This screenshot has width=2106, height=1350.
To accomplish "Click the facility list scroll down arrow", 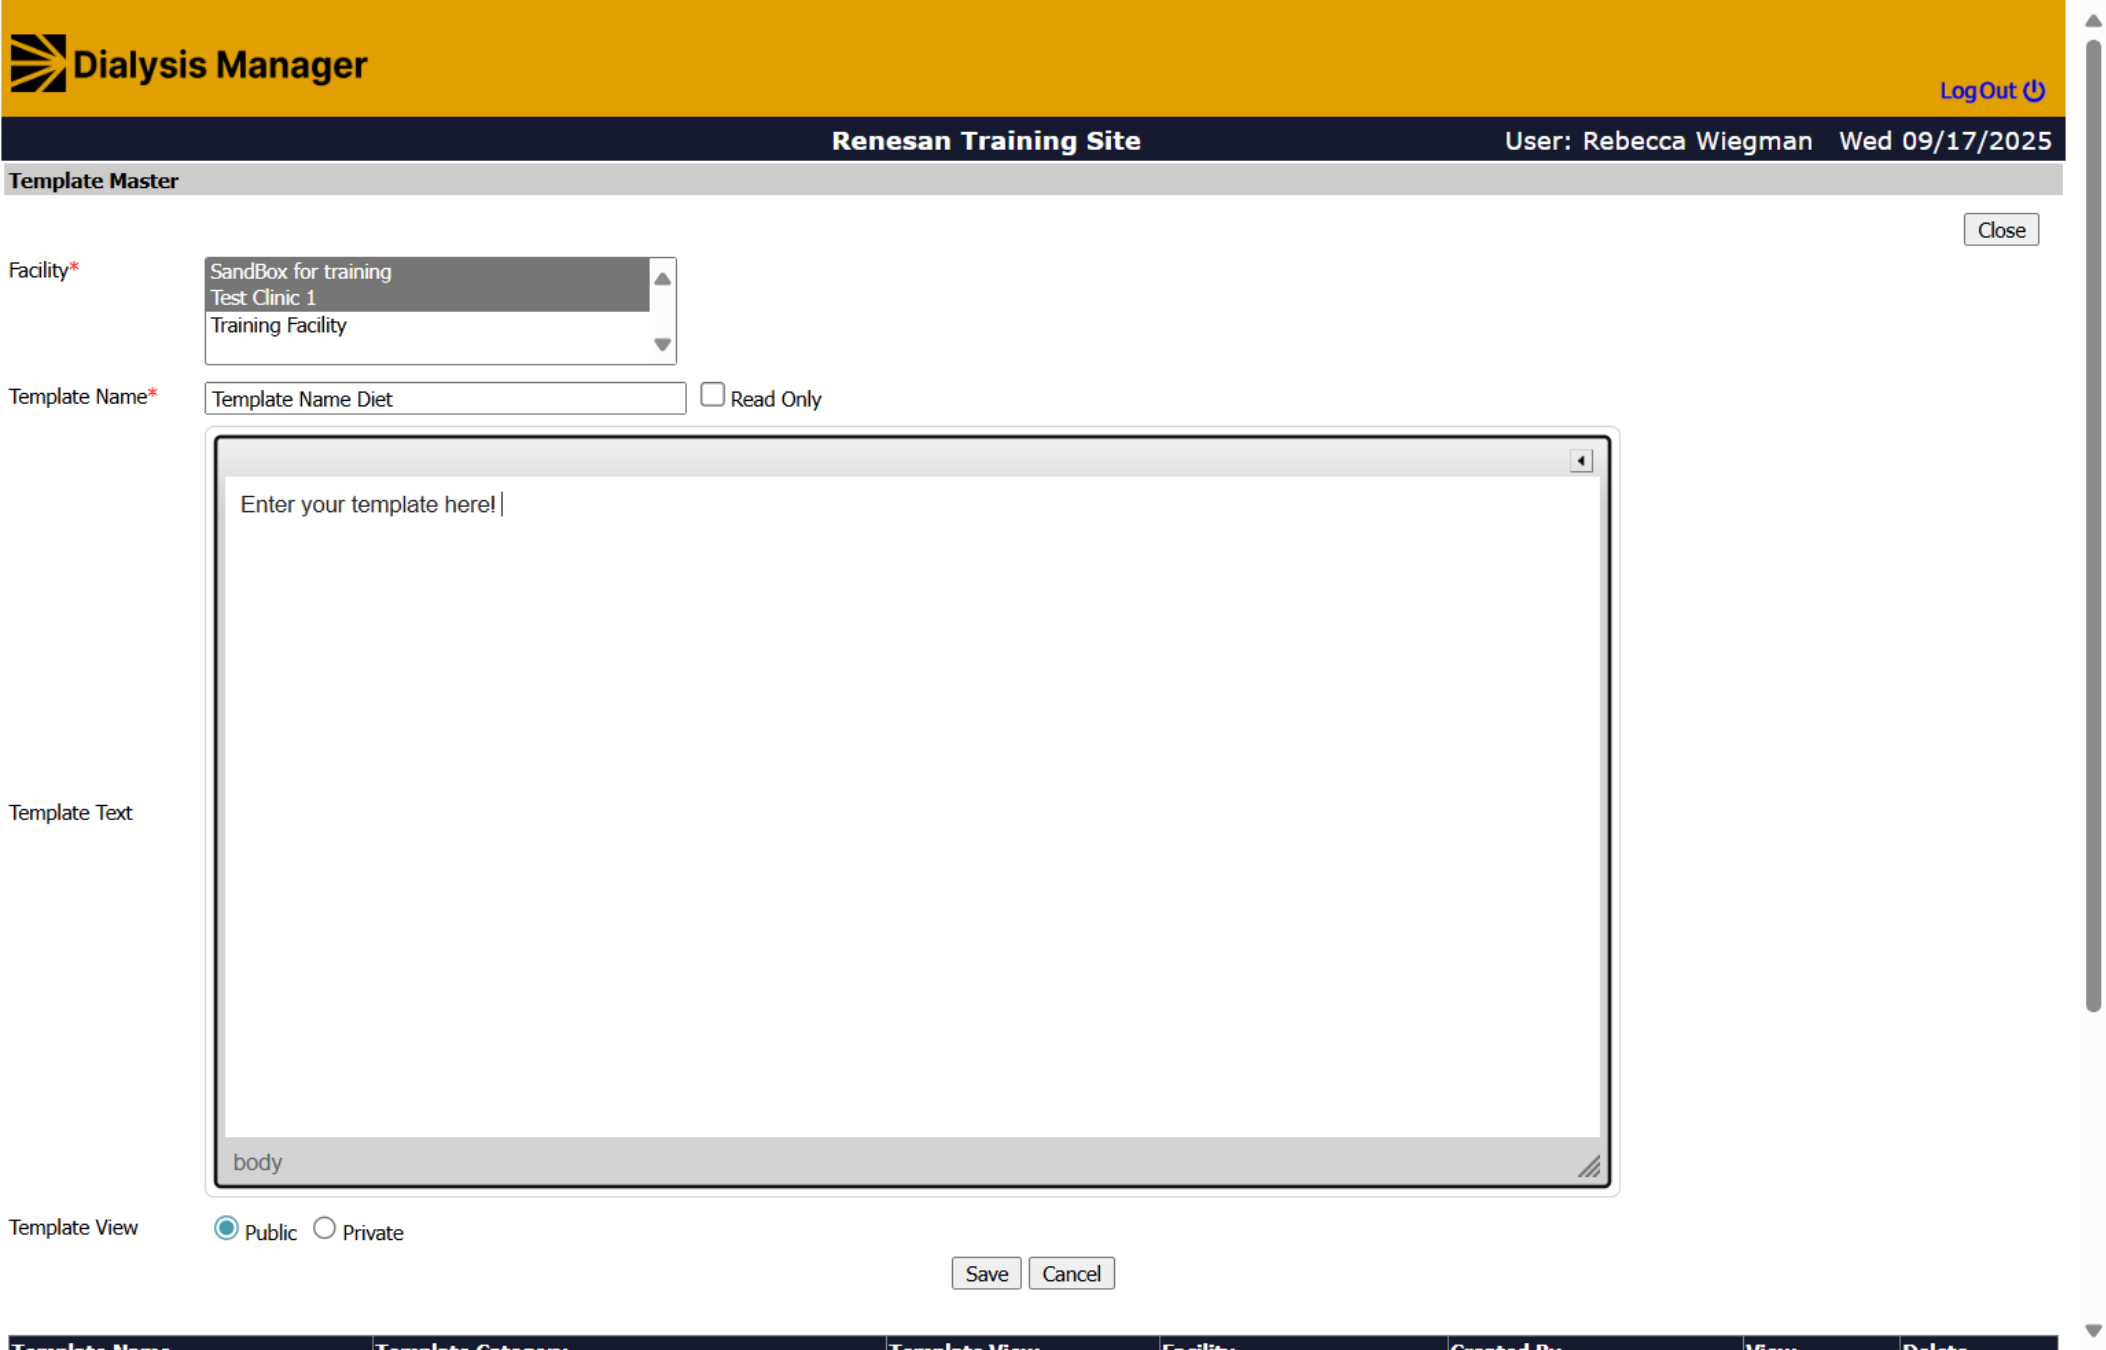I will point(662,345).
